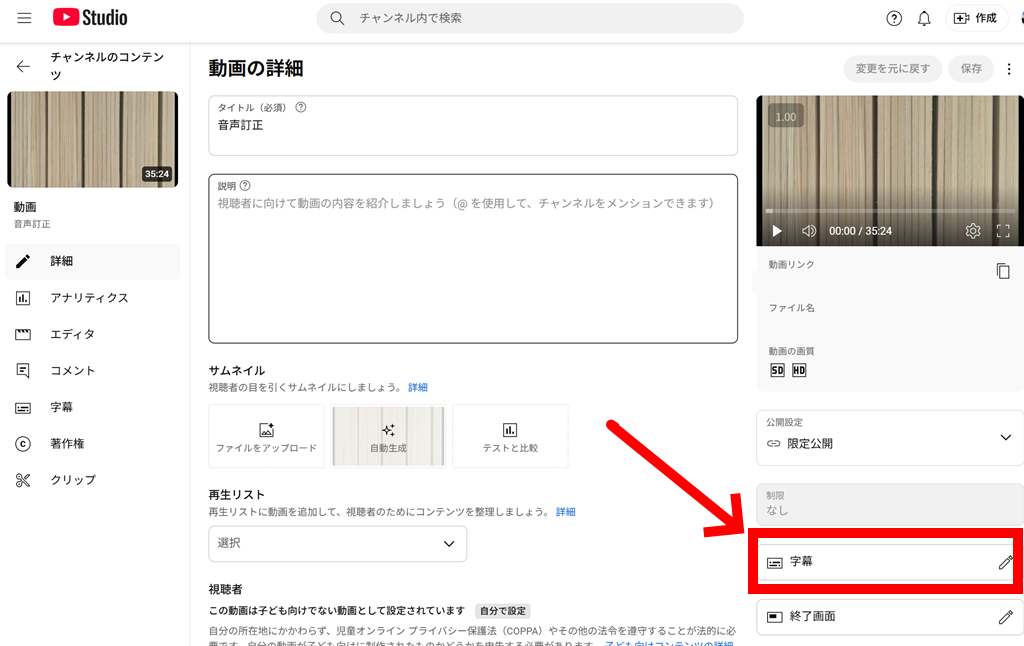Mute the video preview volume
Screen dimensions: 1024x646
tap(809, 231)
